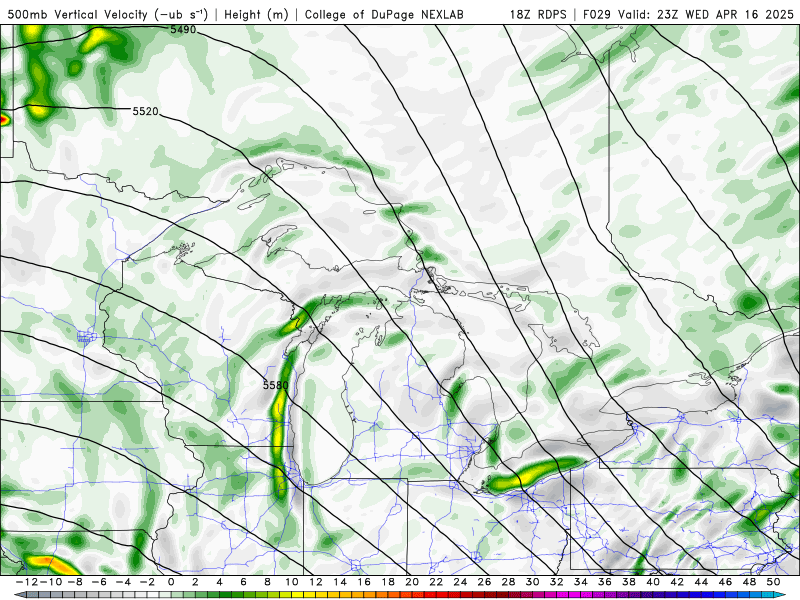Image resolution: width=800 pixels, height=600 pixels.
Task: Click the 38 colorbar value
Action: [629, 582]
